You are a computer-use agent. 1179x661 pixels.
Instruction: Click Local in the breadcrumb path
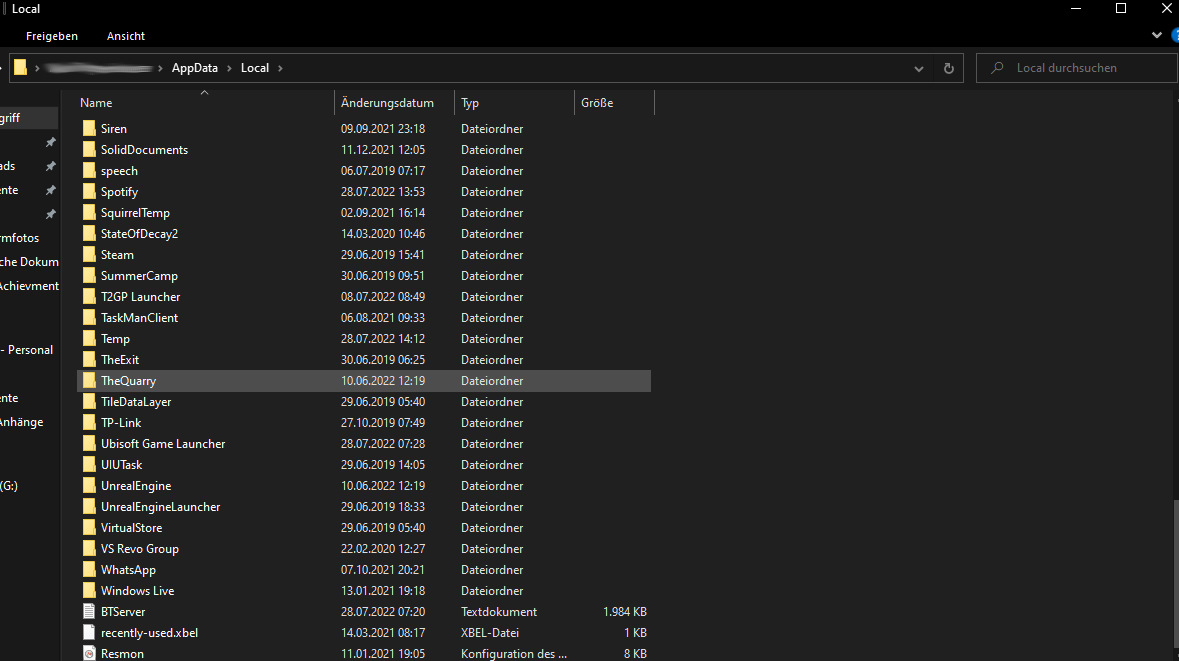coord(255,68)
